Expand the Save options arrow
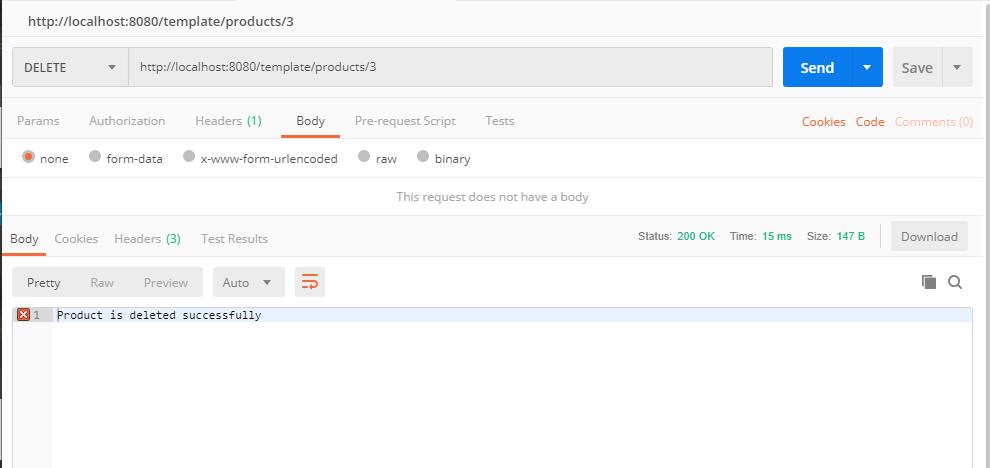Screen dimensions: 990x468 coord(957,67)
